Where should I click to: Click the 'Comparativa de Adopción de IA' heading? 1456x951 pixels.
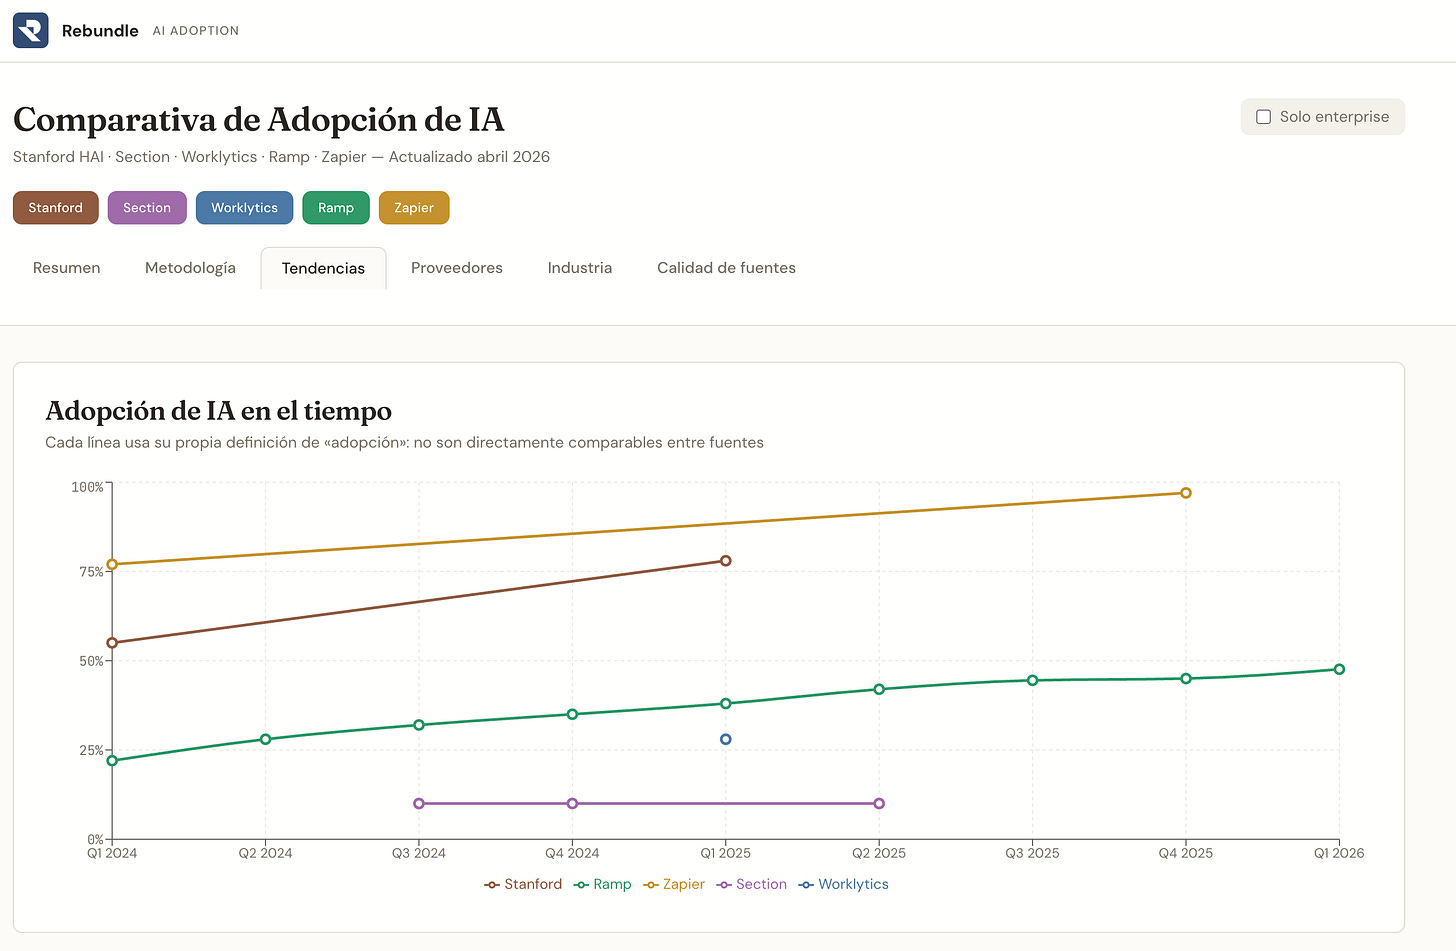tap(259, 120)
